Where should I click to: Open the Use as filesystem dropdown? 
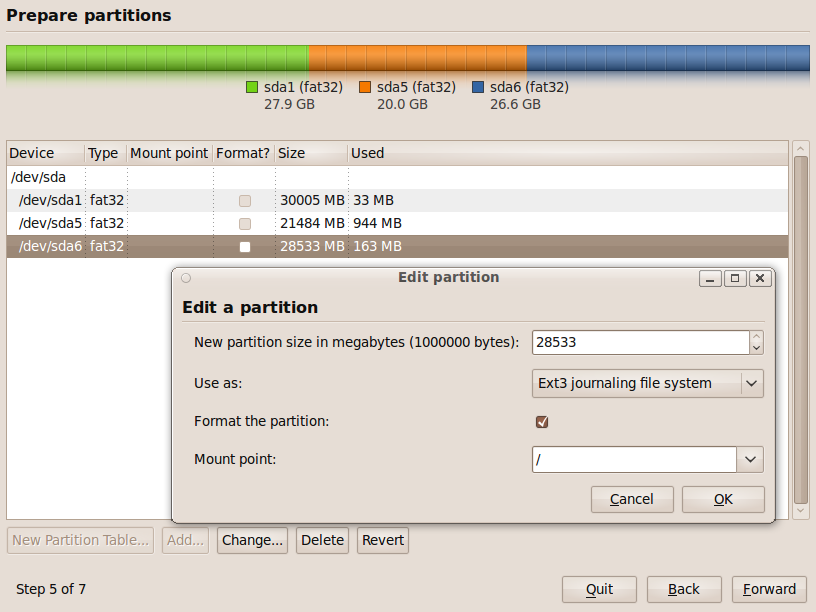click(647, 384)
